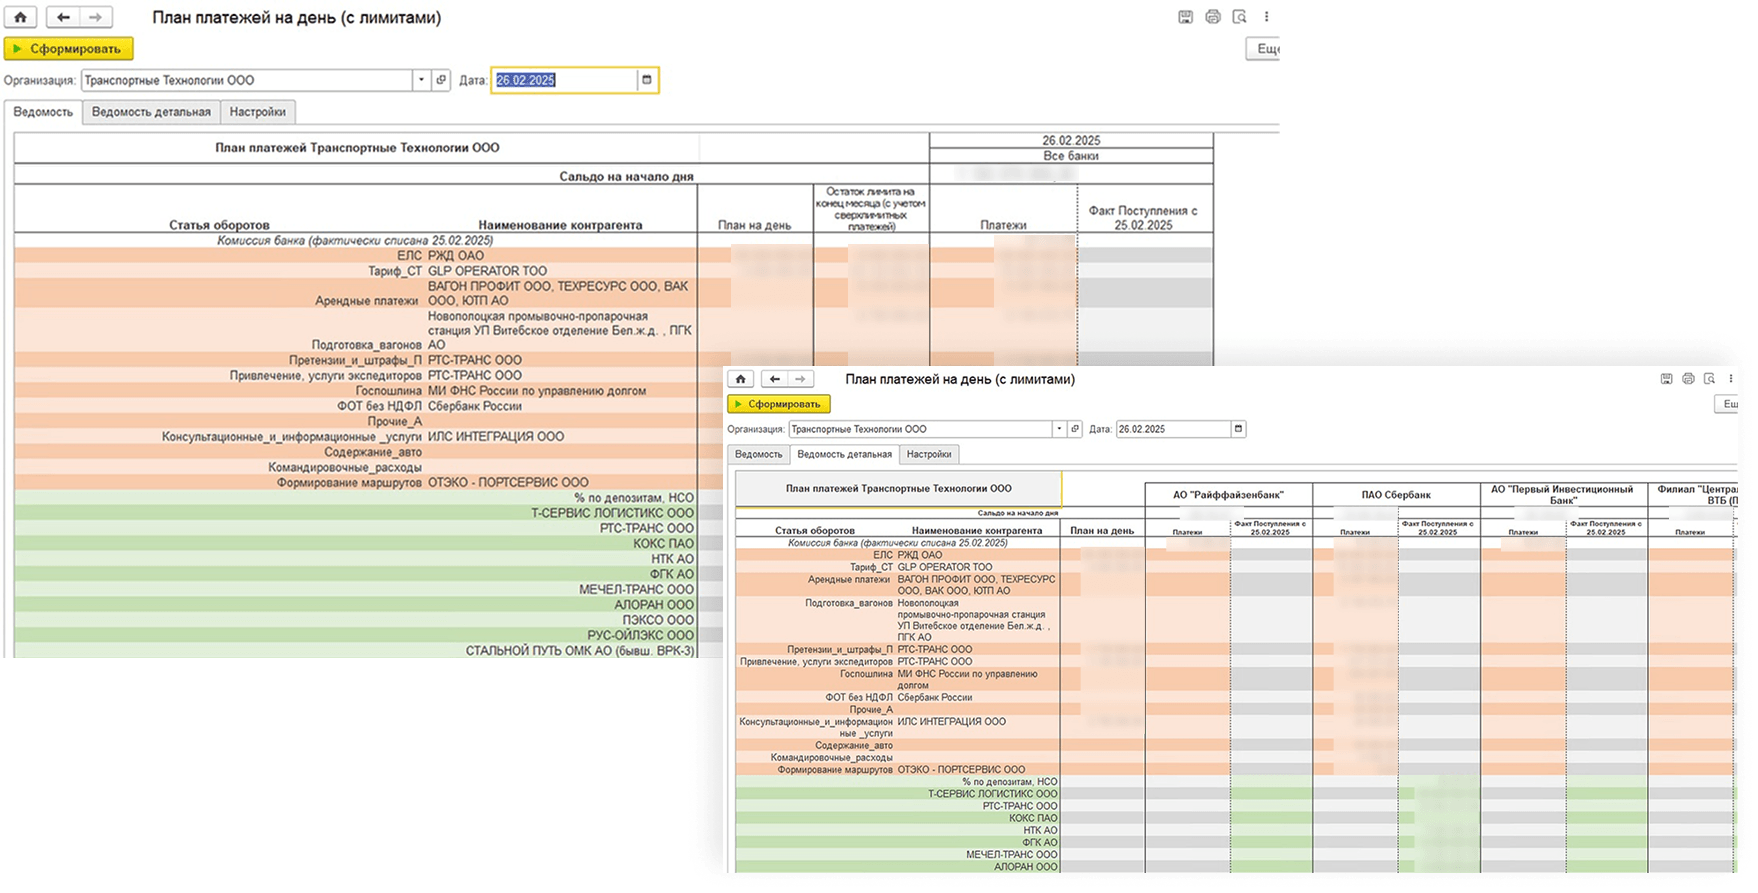
Task: Click the print icon in the lower-right window
Action: tap(1688, 379)
